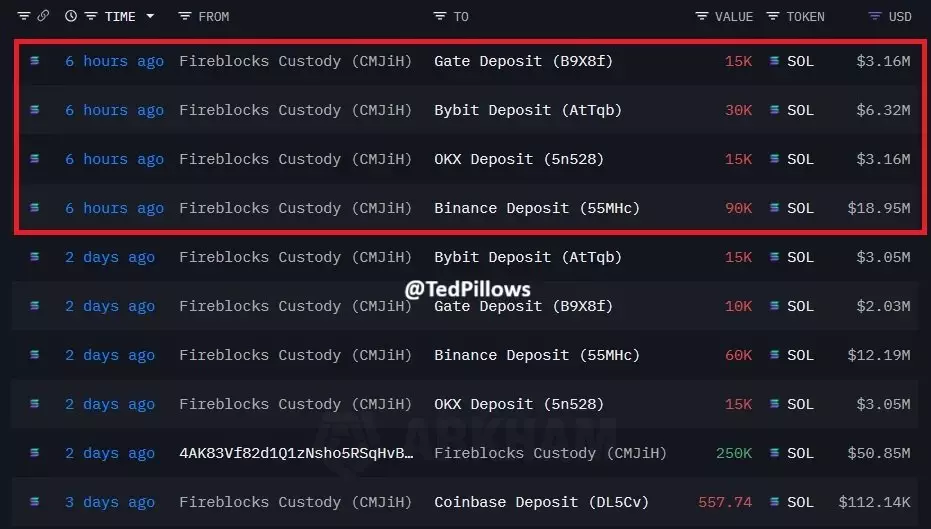Click the SOL token in the 250K row

click(799, 453)
